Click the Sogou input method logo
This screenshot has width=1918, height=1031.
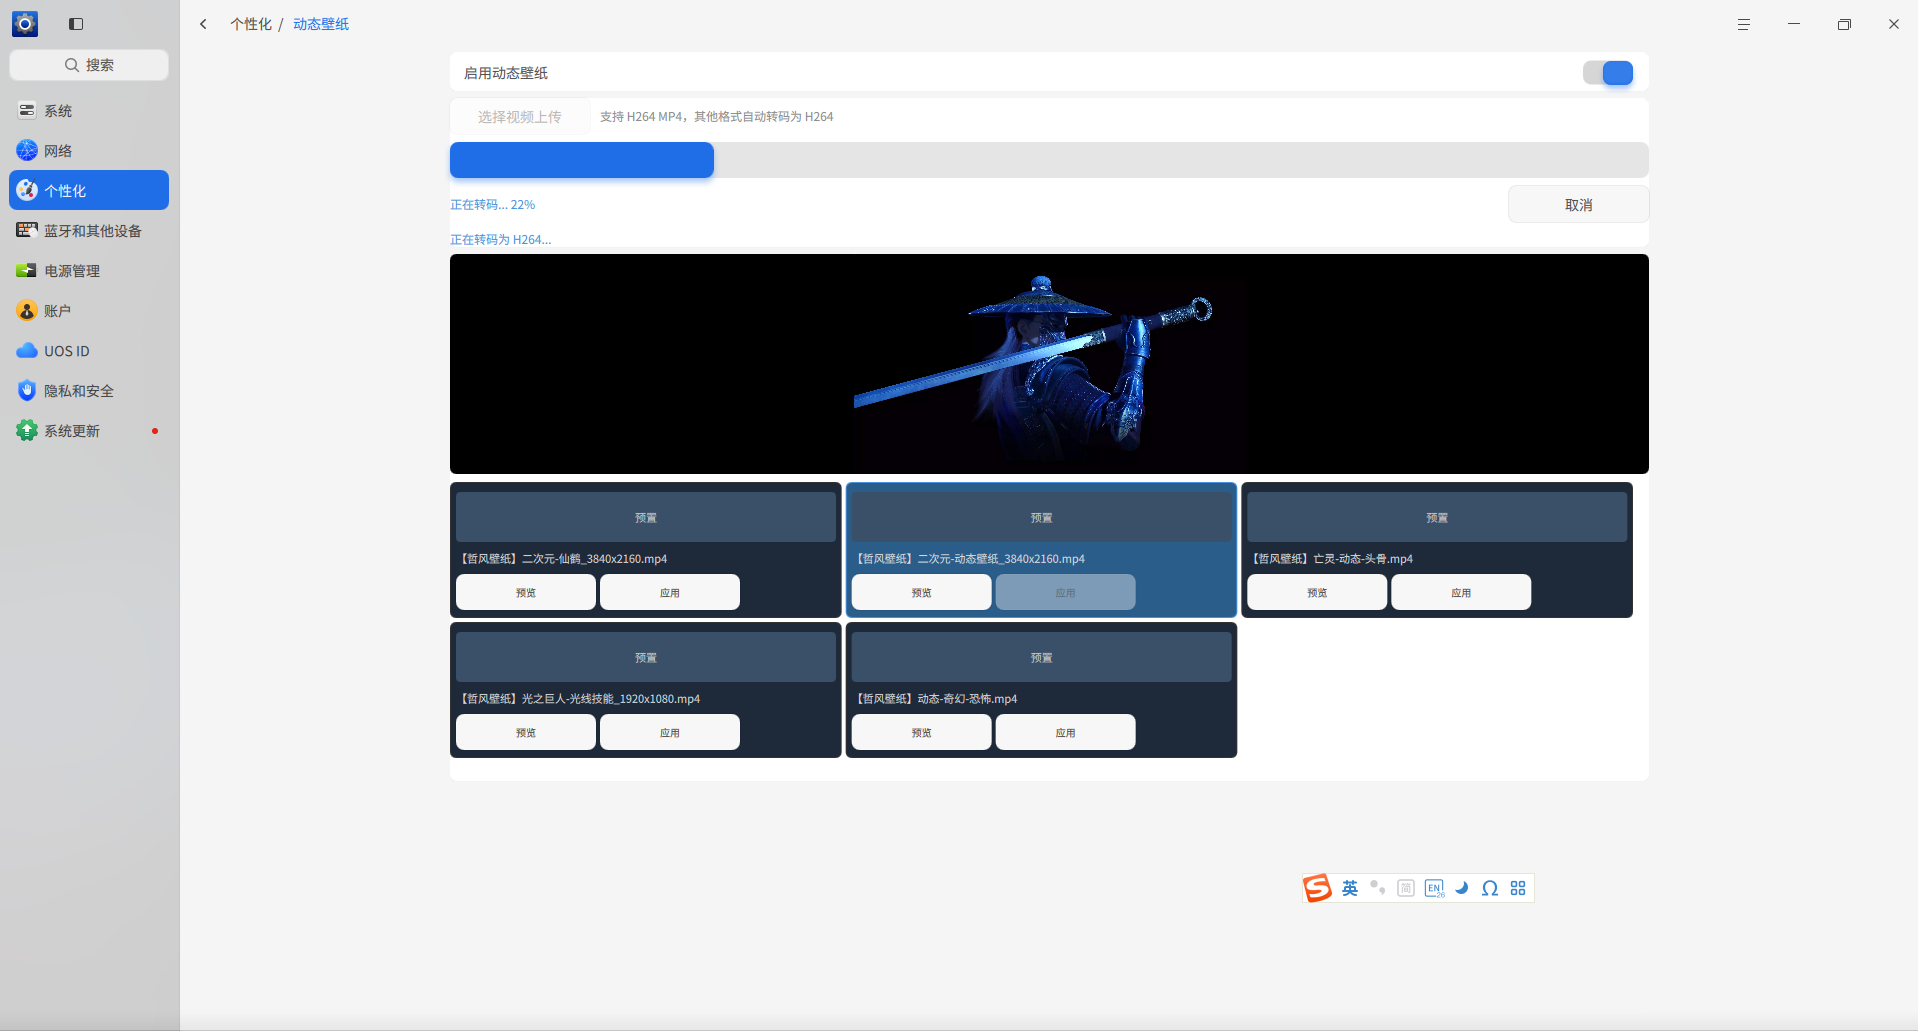(x=1317, y=888)
